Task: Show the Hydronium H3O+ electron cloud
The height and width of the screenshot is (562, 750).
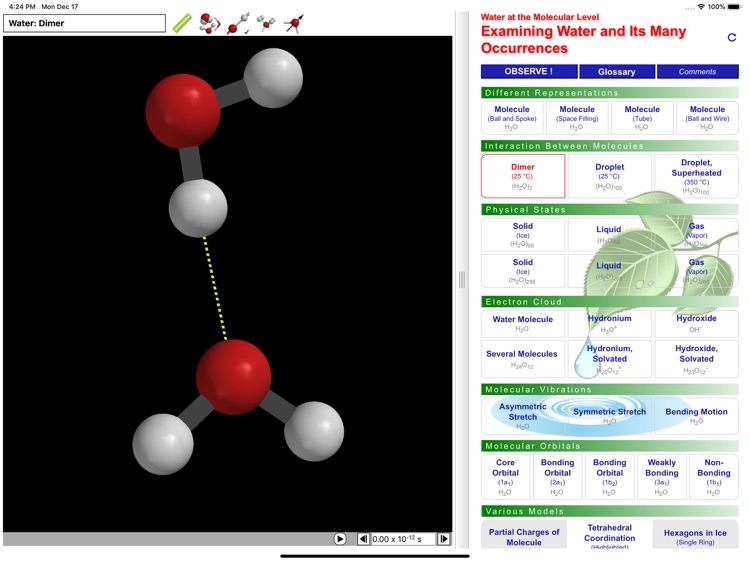Action: tap(609, 323)
